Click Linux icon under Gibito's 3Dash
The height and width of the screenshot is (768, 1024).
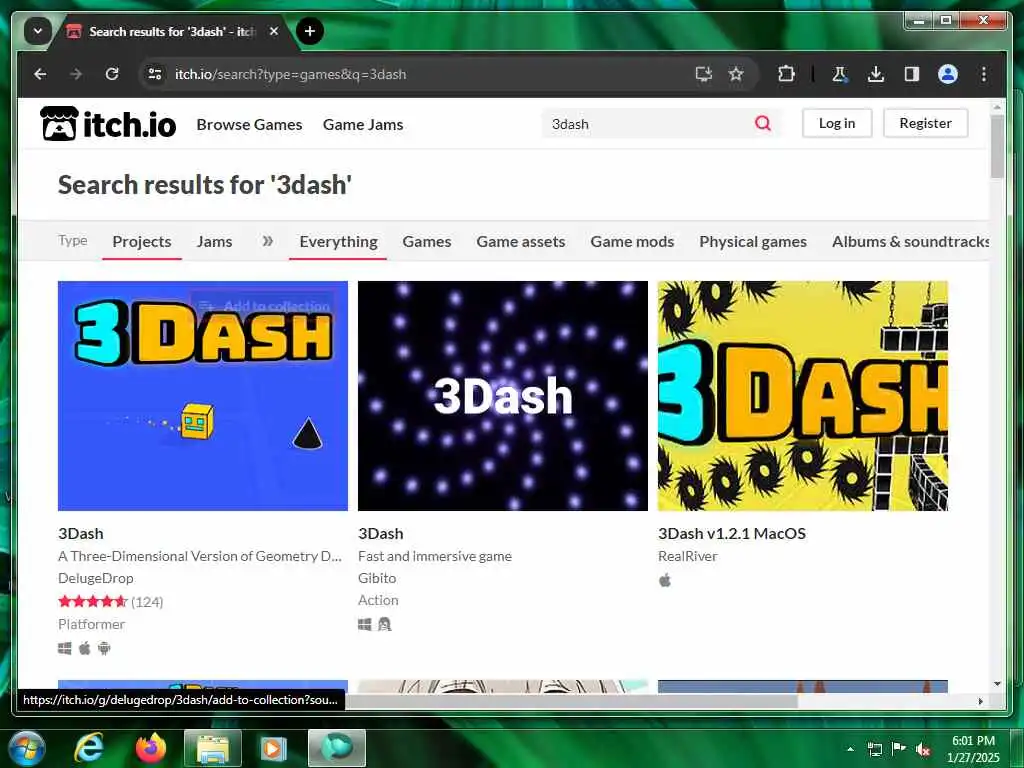385,624
